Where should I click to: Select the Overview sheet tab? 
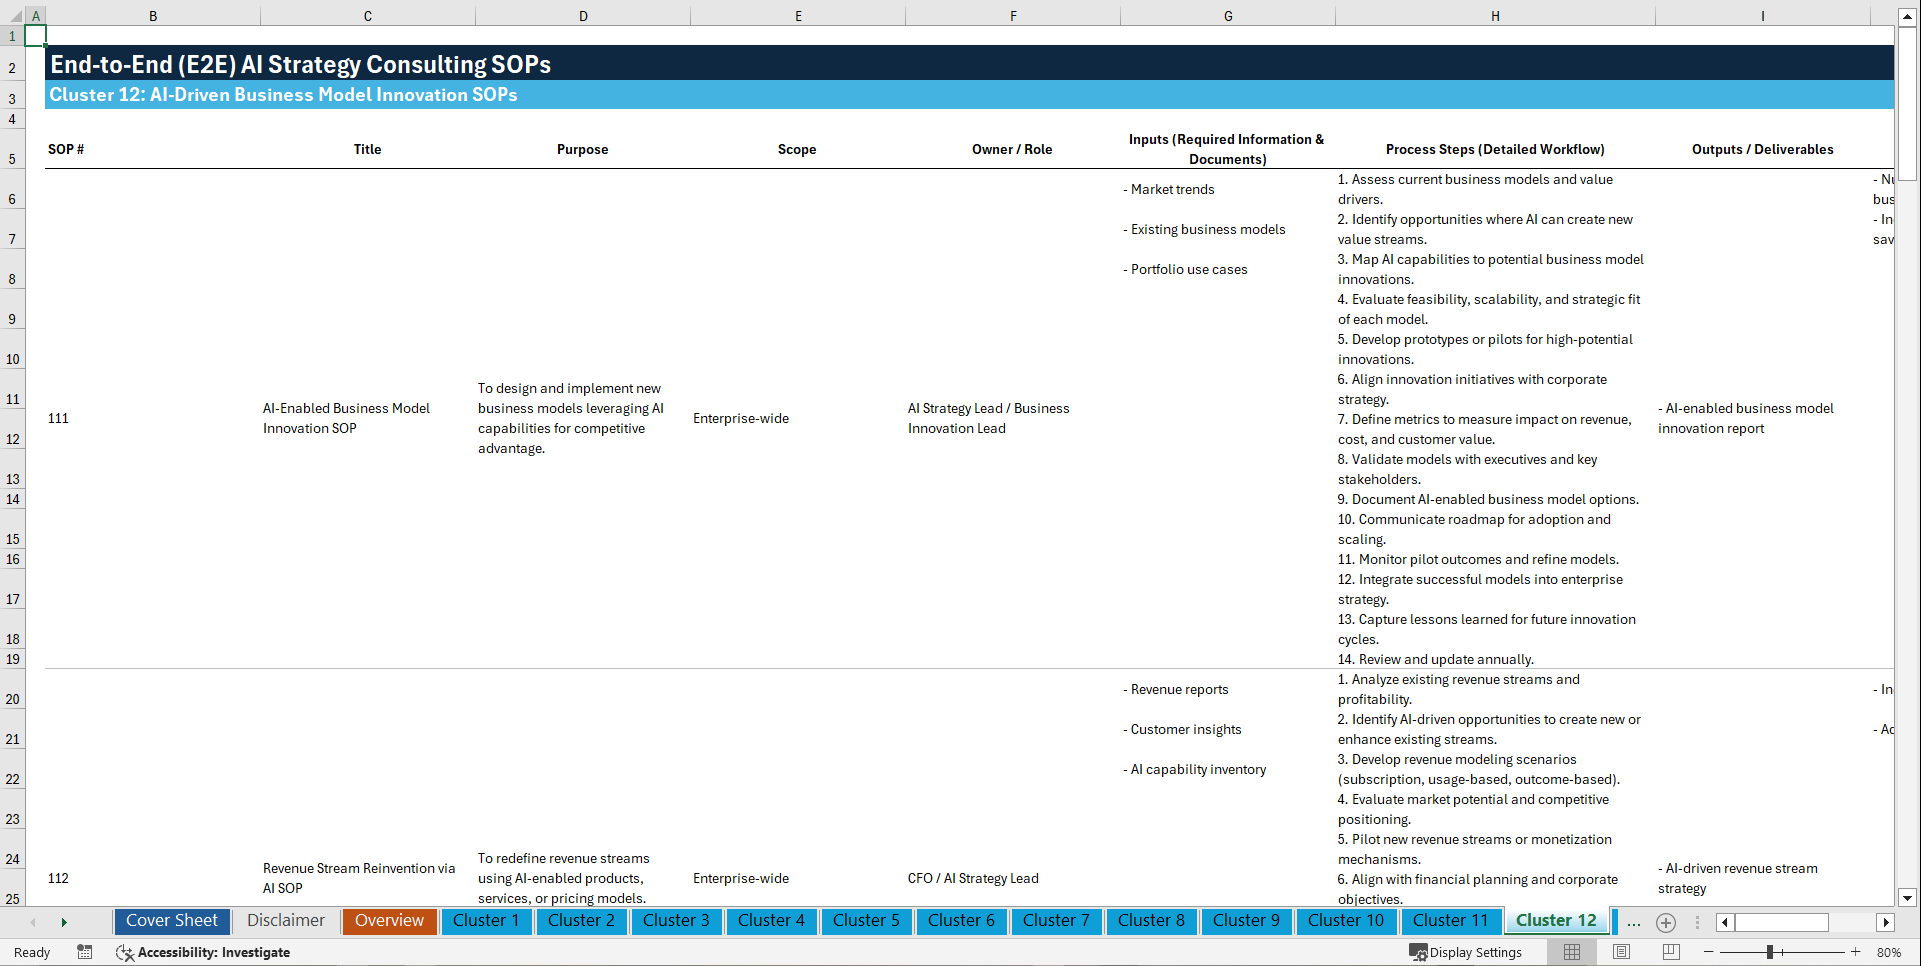click(389, 921)
